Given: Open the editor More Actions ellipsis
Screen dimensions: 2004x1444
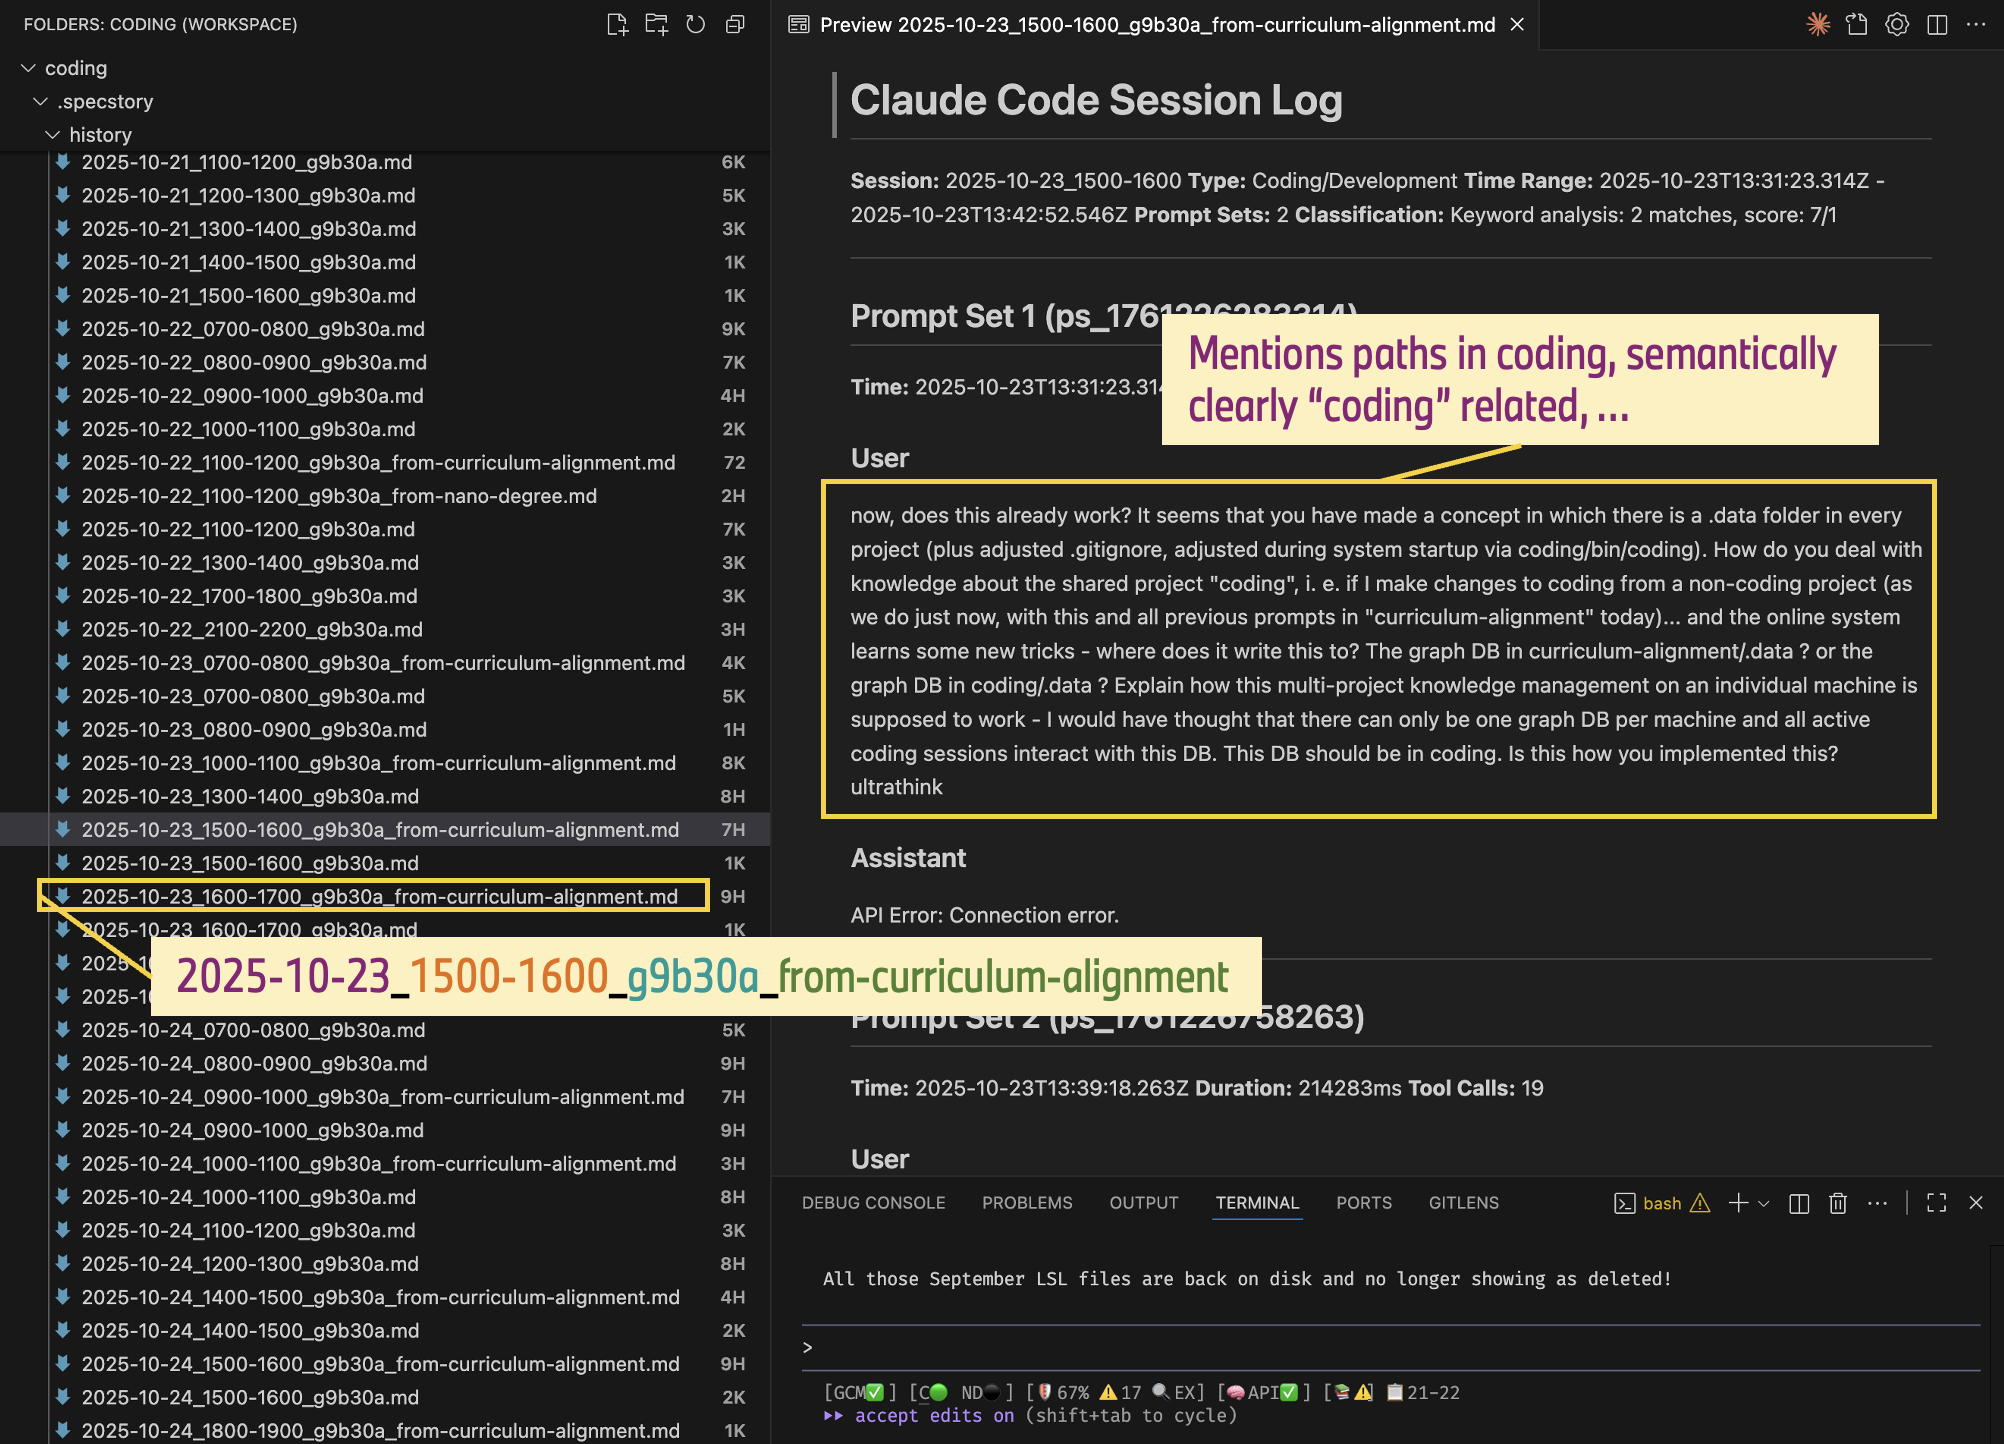Looking at the screenshot, I should (1976, 25).
